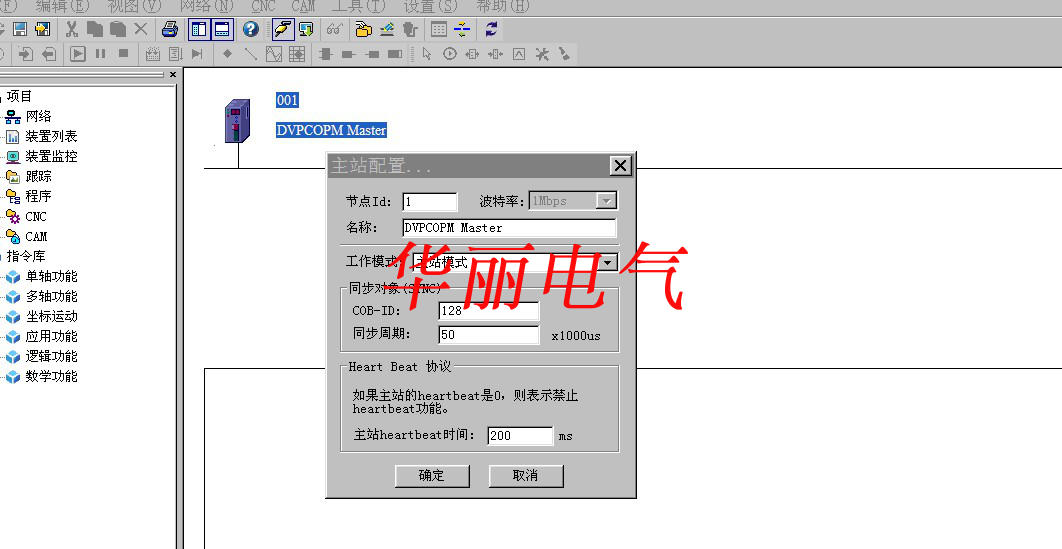Screen dimensions: 1062x549
Task: Click the 主站heartbeat时间 input field
Action: click(520, 435)
